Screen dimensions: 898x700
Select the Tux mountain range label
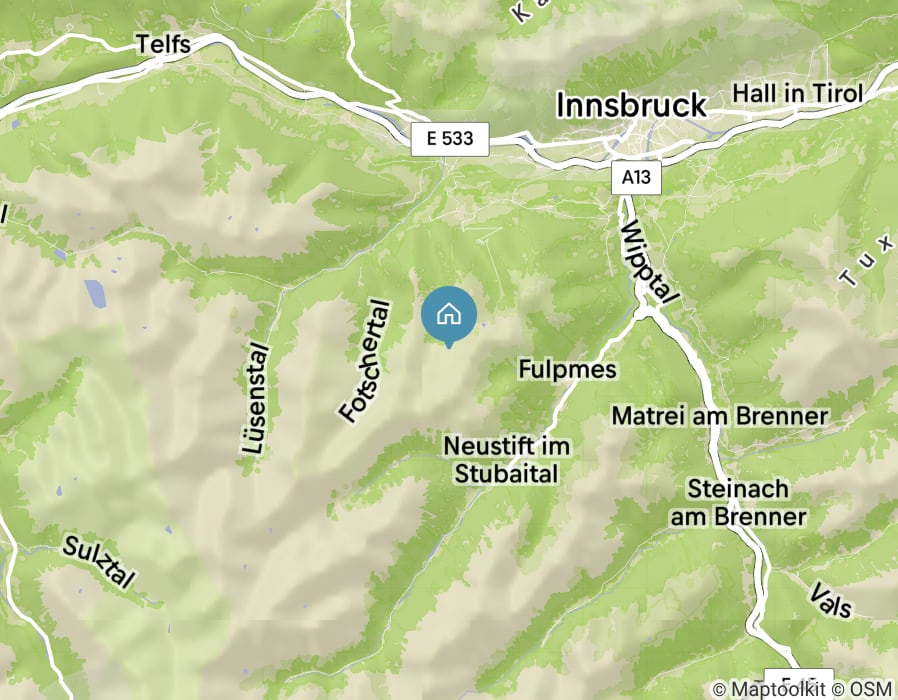[867, 261]
